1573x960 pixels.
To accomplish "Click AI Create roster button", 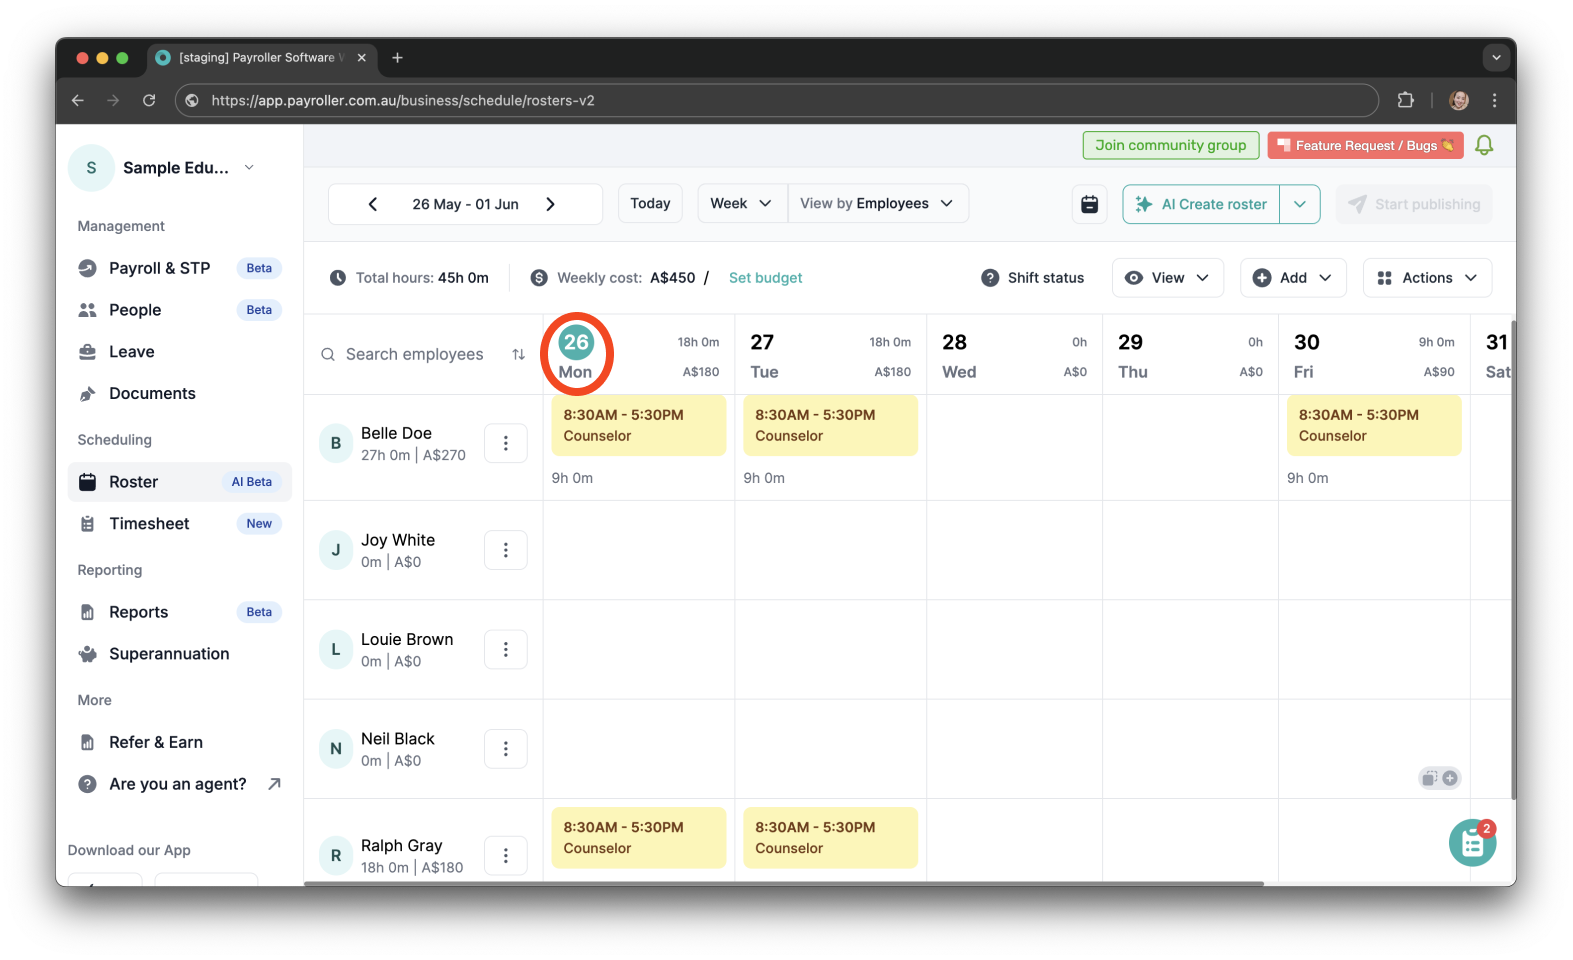I will click(x=1202, y=204).
